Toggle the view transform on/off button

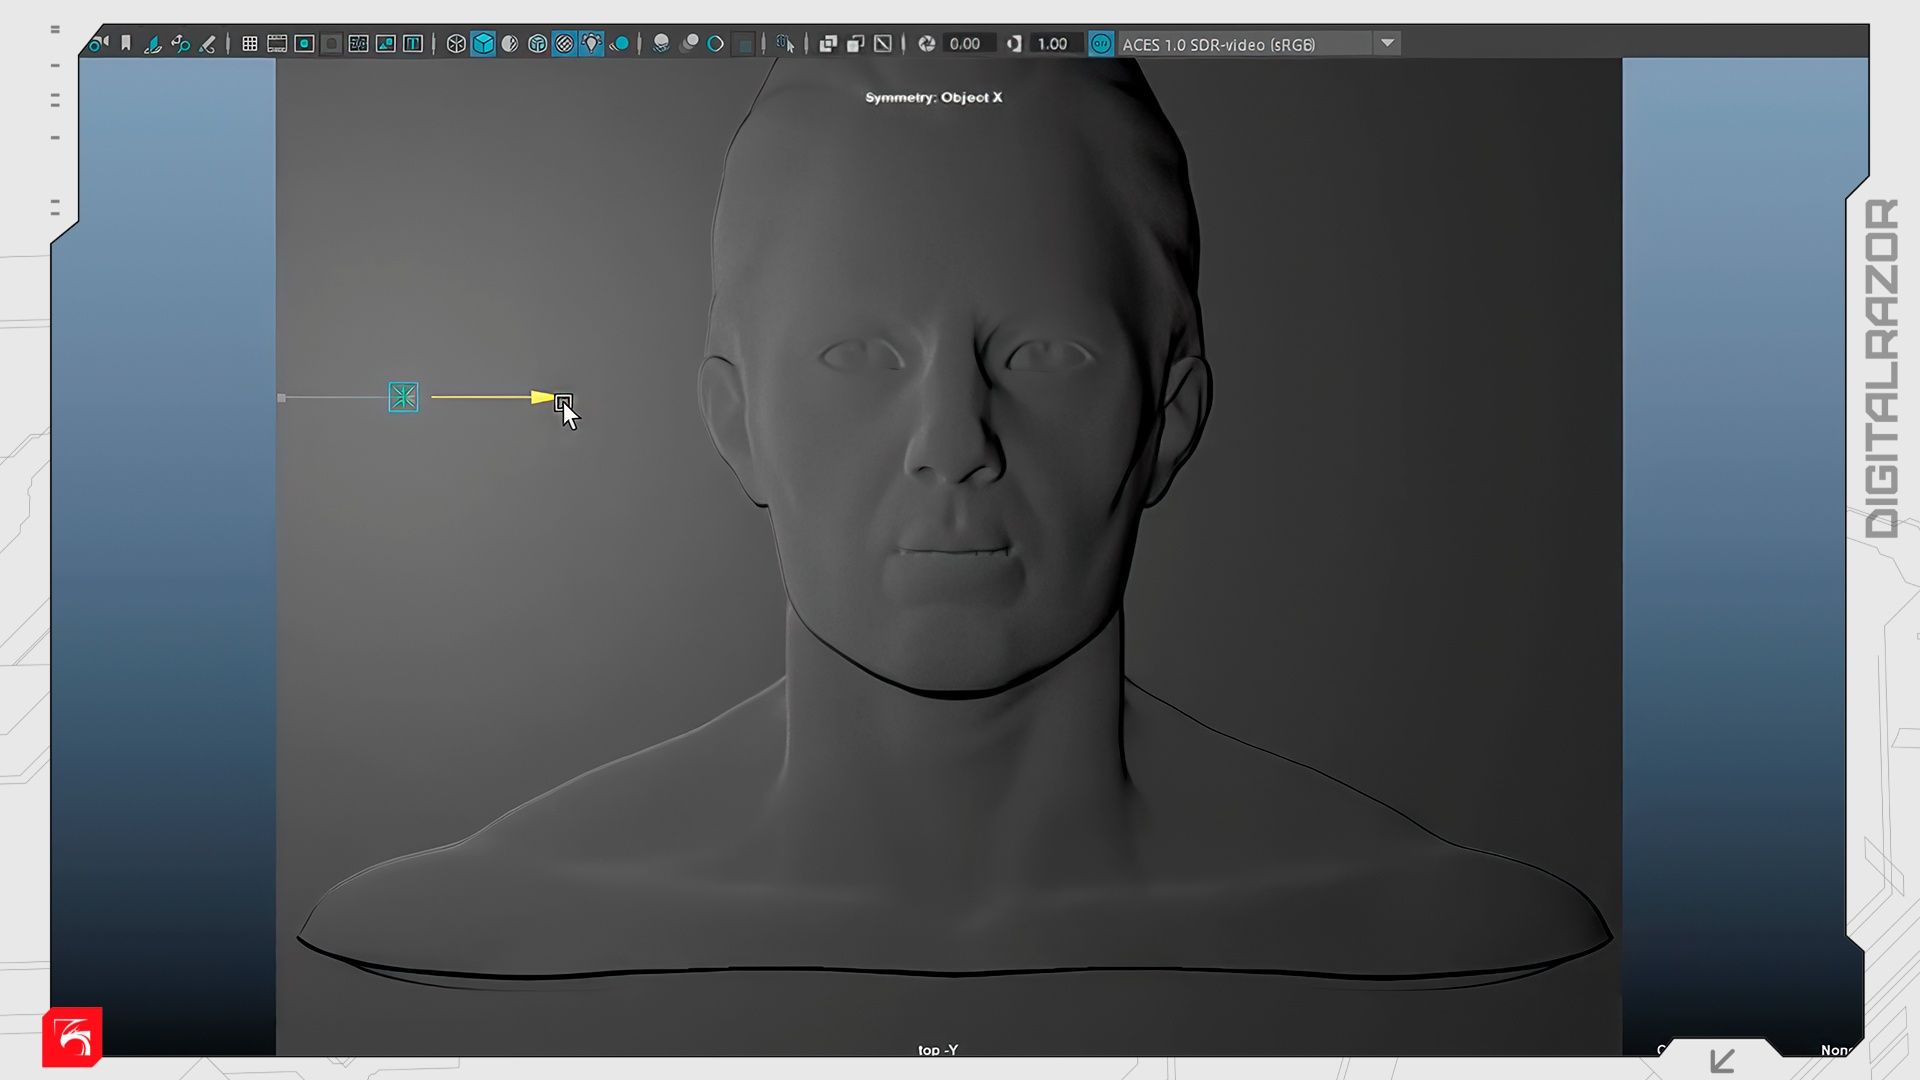click(1100, 43)
